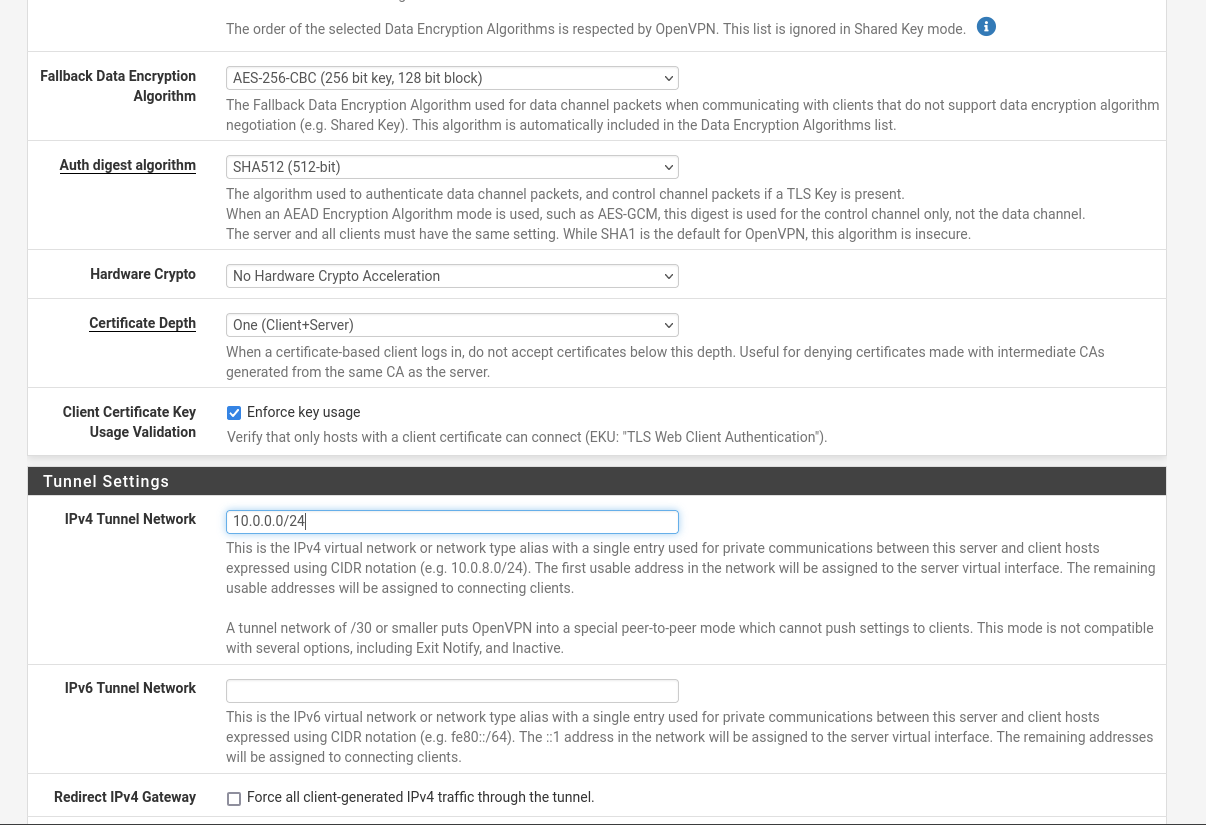1206x825 pixels.
Task: Click the underlined Certificate Depth label
Action: 142,323
